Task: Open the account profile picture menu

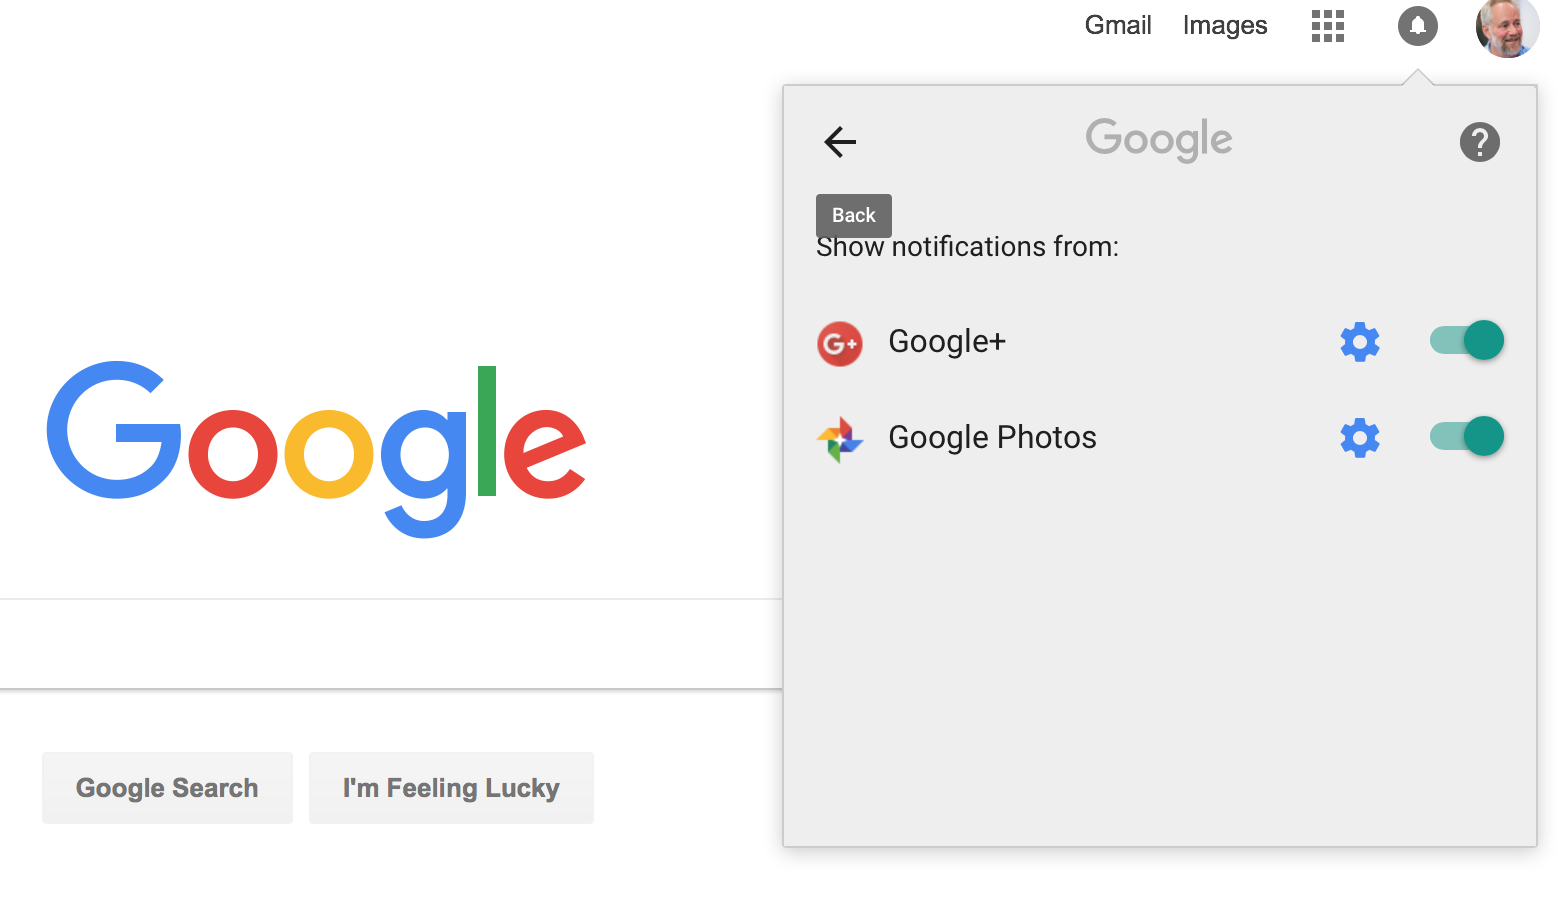Action: [1507, 27]
